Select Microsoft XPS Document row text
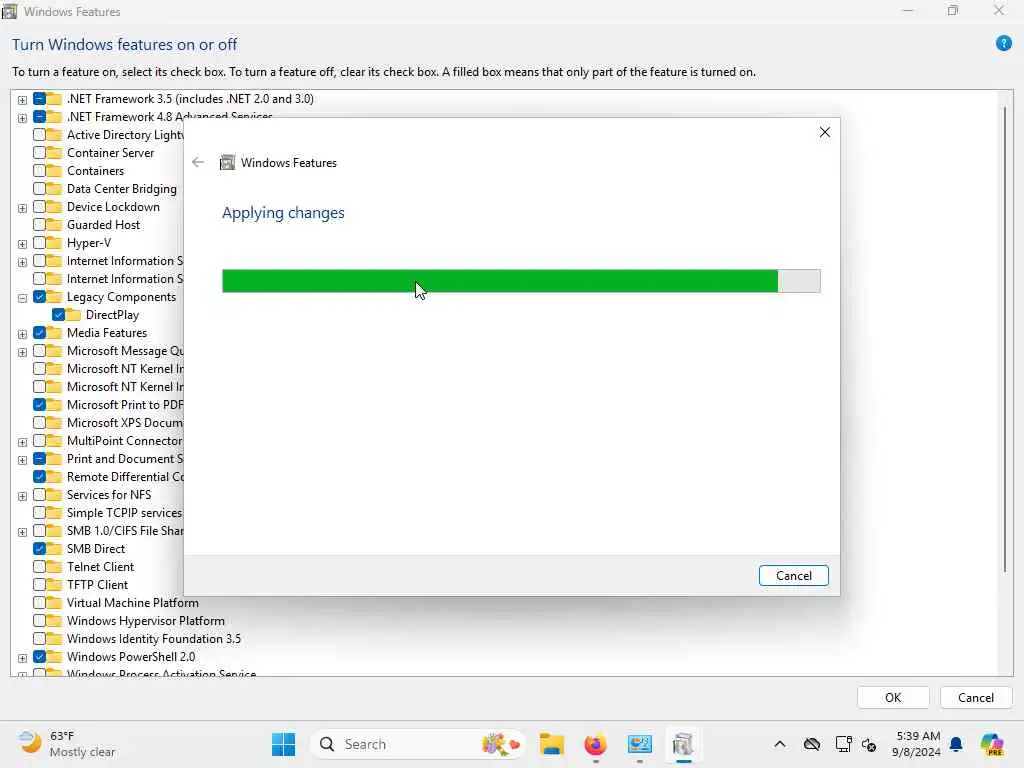1024x768 pixels. click(125, 423)
